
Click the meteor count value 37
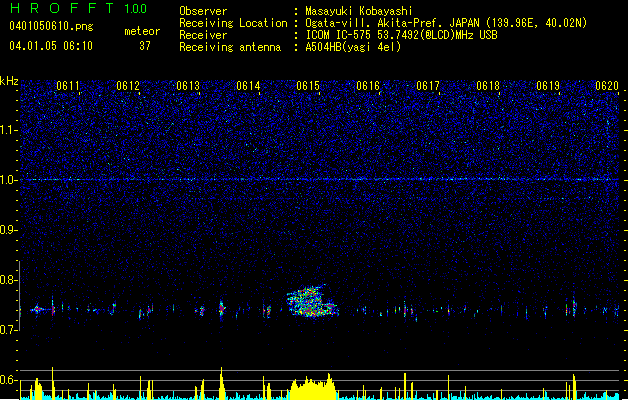(145, 46)
